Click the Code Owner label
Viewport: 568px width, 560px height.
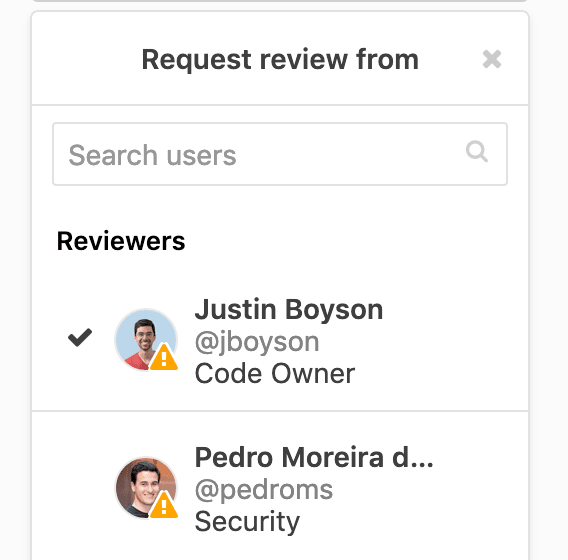pyautogui.click(x=275, y=373)
